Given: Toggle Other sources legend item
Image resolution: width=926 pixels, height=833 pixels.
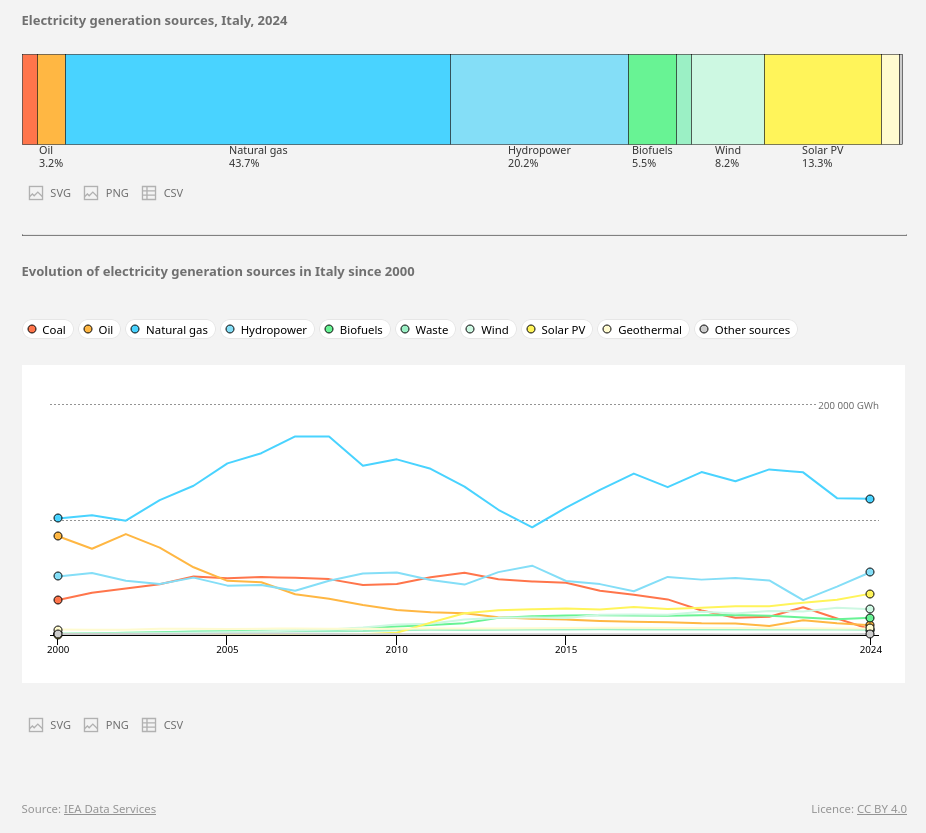Looking at the screenshot, I should (745, 330).
